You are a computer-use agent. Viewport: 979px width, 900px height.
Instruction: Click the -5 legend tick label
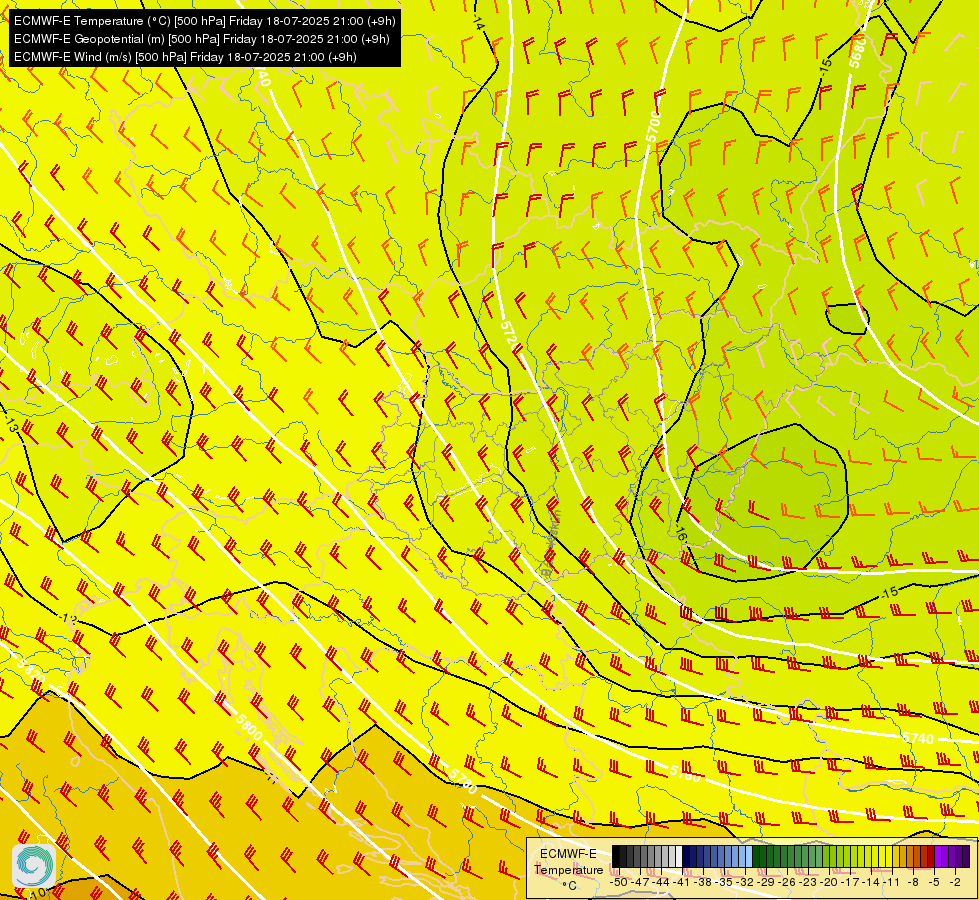(x=933, y=883)
